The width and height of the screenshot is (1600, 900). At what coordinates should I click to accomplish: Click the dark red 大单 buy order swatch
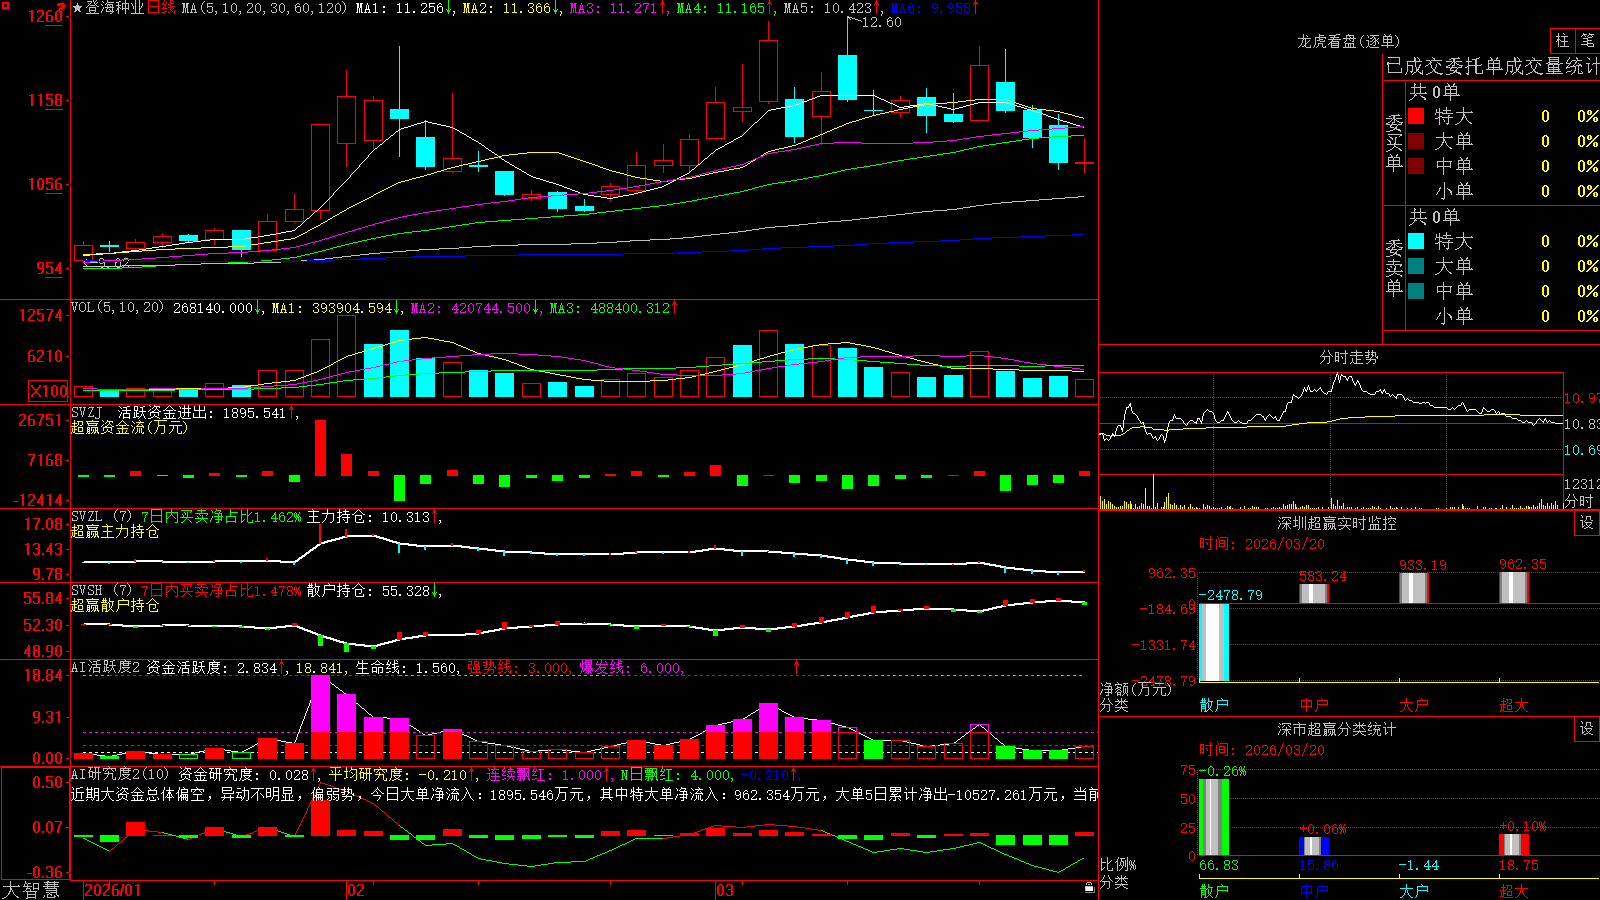coord(1416,141)
